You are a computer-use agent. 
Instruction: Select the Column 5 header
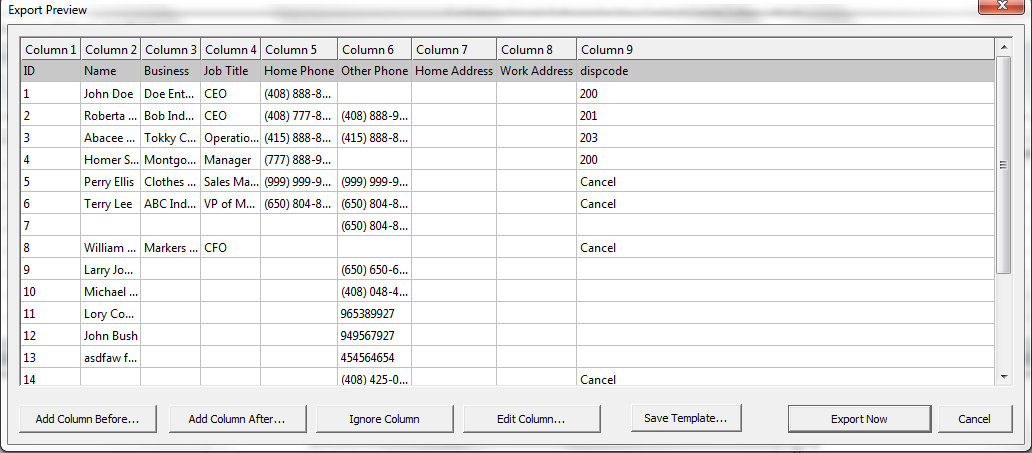(299, 49)
